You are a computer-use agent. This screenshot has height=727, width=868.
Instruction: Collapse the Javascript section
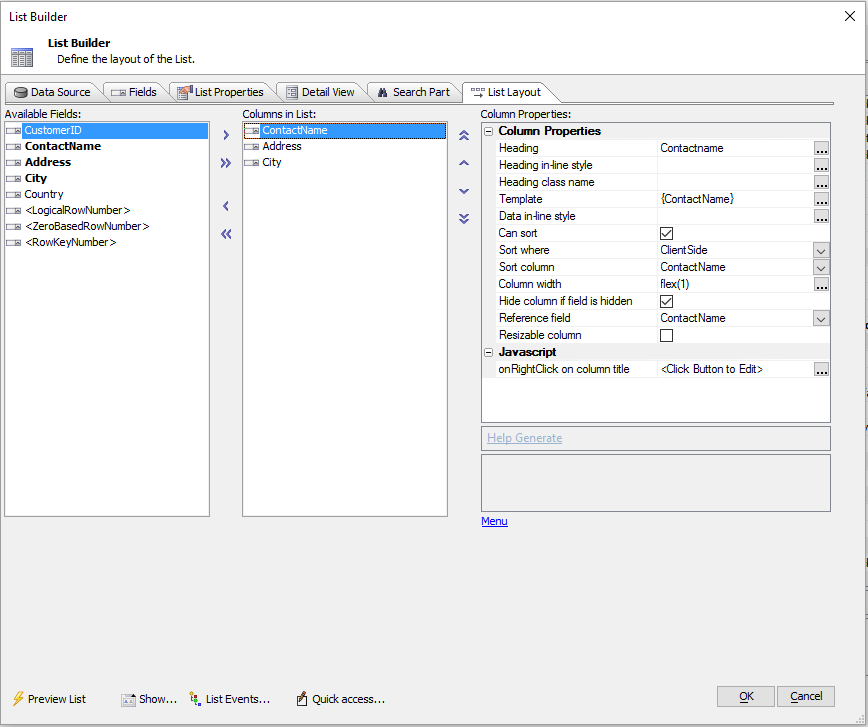click(x=488, y=352)
